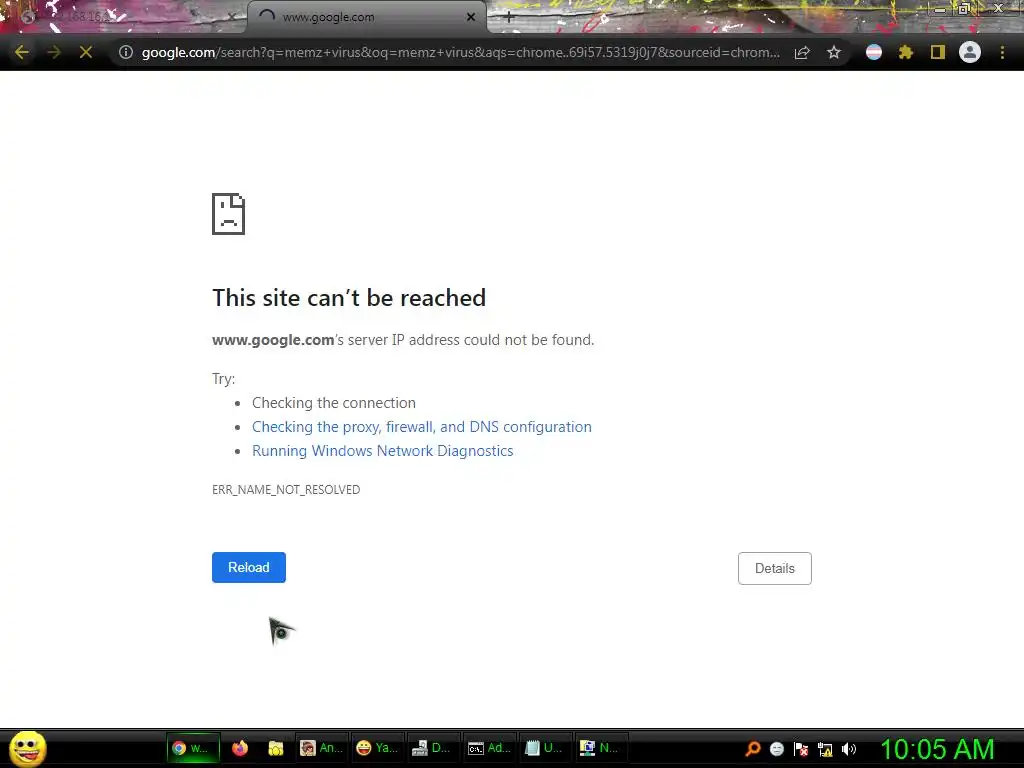The image size is (1024, 768).
Task: Open Checking the proxy, firewall, and DNS link
Action: pyautogui.click(x=422, y=427)
